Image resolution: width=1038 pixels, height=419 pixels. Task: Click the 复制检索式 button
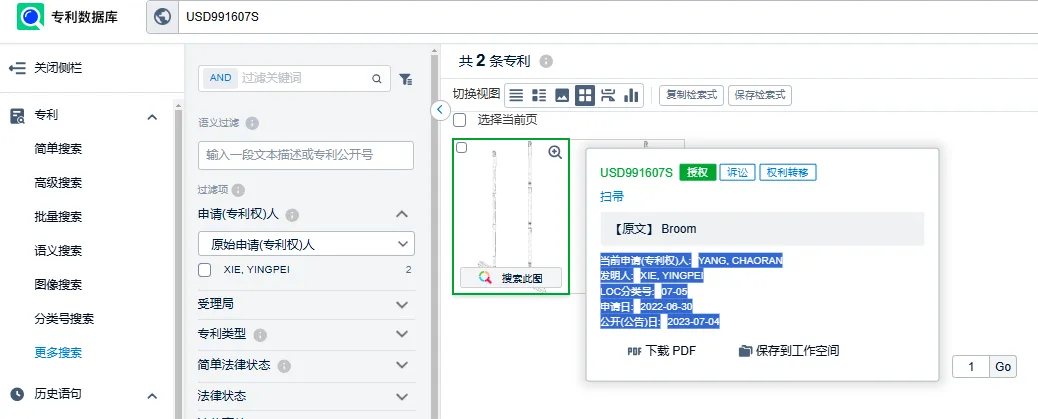coord(692,95)
